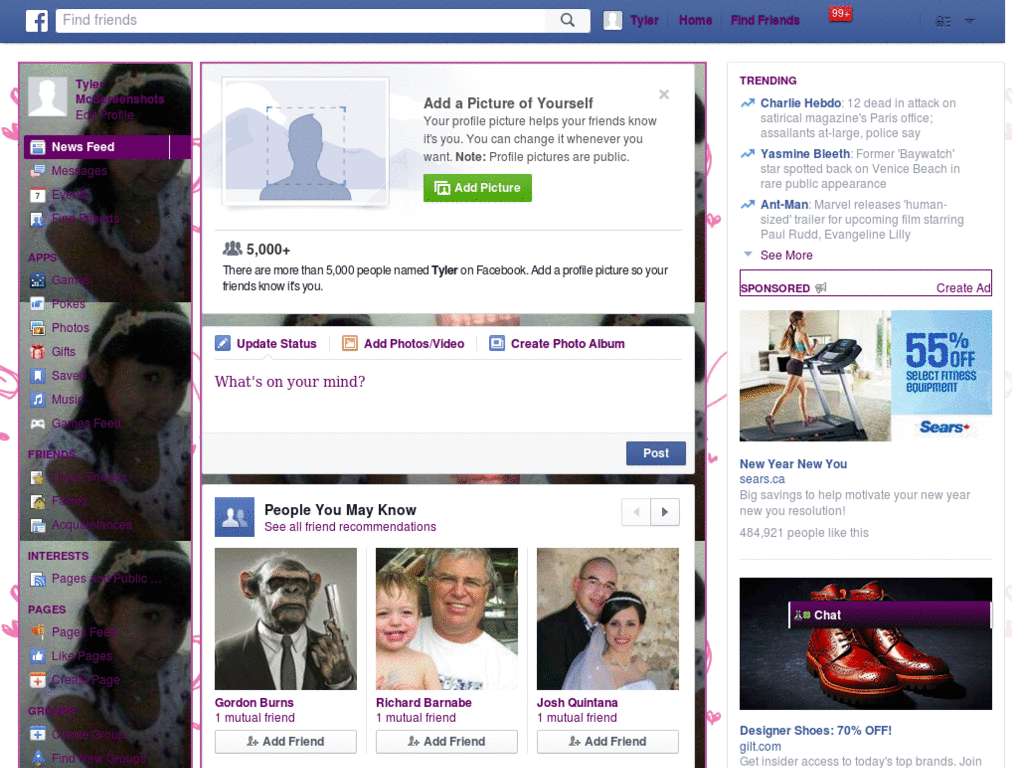
Task: Go to Home in the top bar
Action: [695, 20]
